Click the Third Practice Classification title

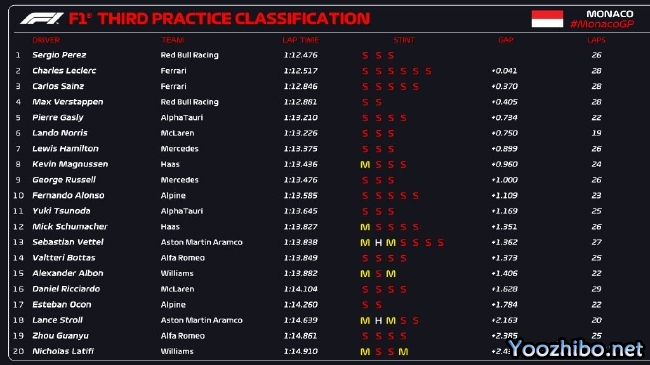(x=234, y=19)
